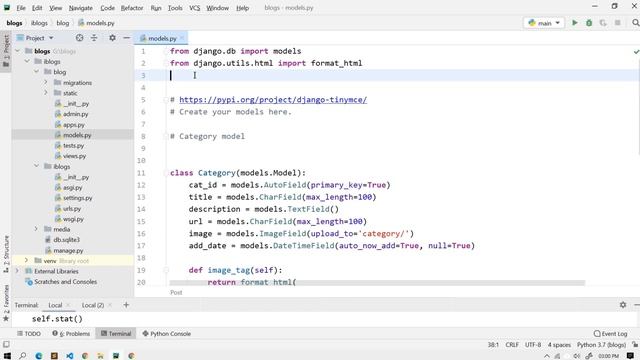Open the Python Console tool window
640x360 pixels.
(167, 333)
